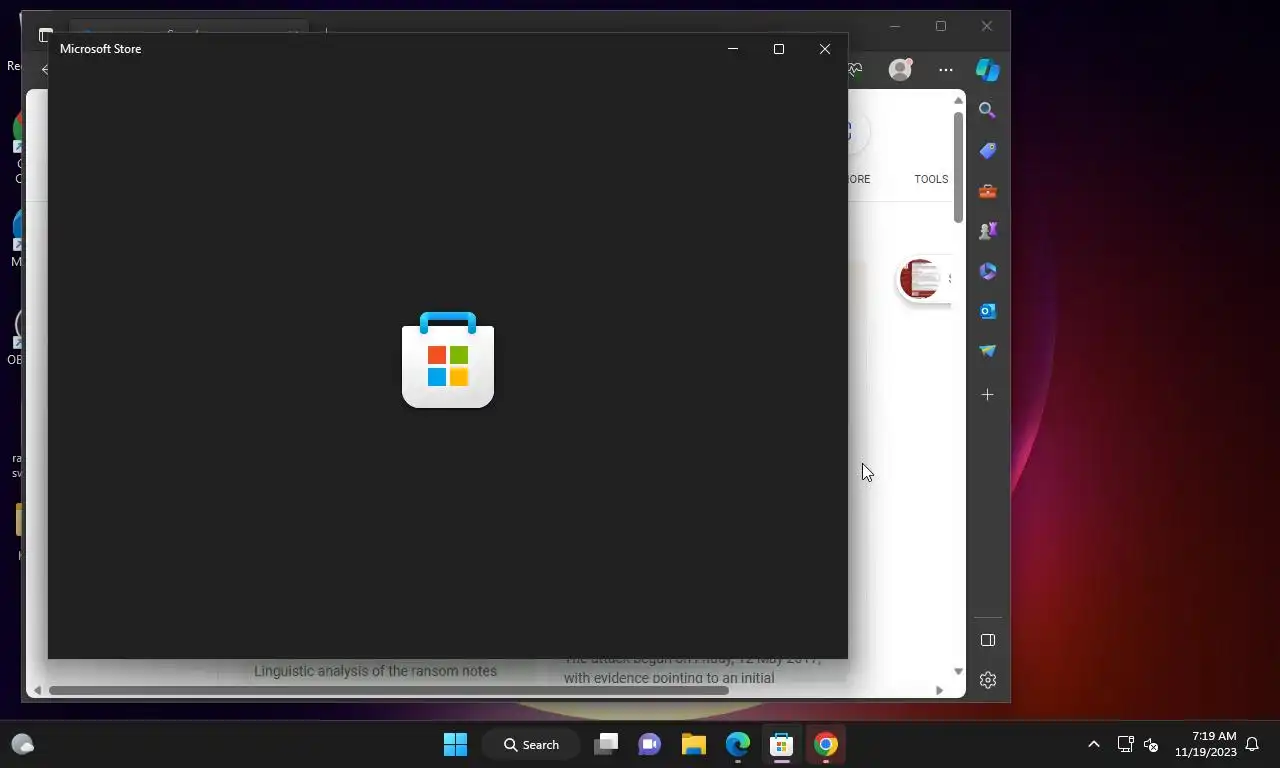This screenshot has height=768, width=1280.
Task: Switch to Microsoft Edge on the taskbar
Action: point(738,744)
